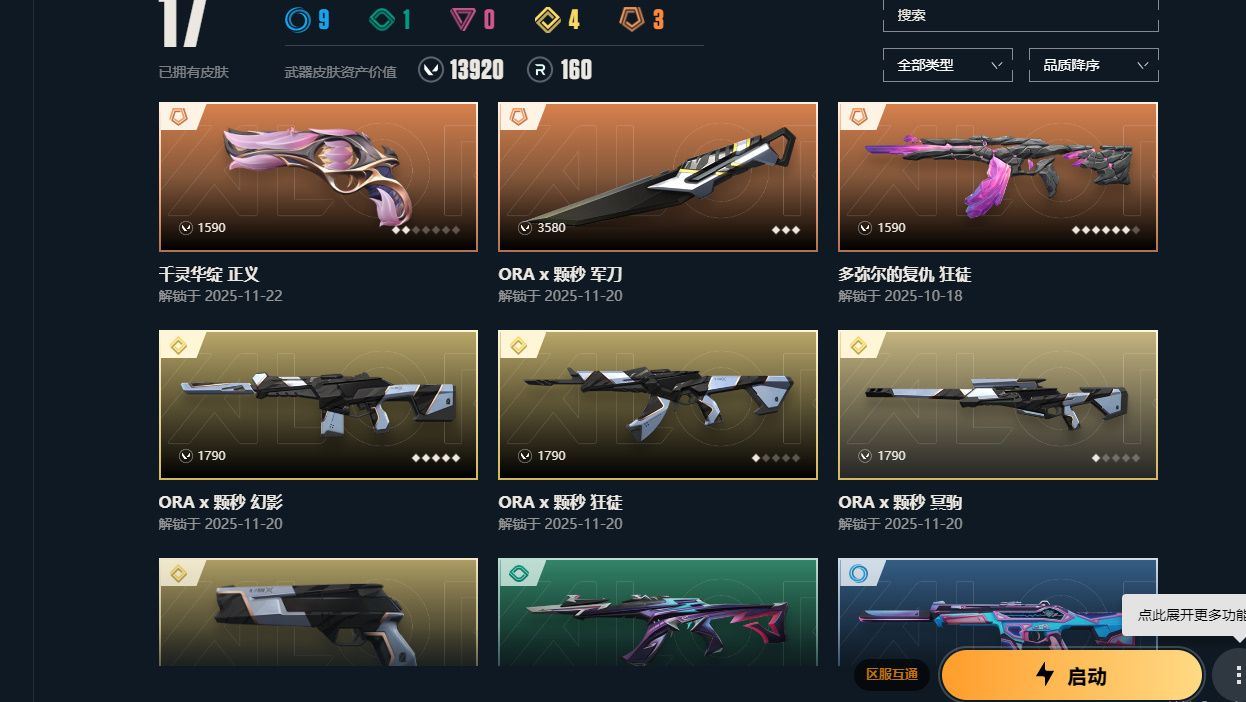Click the VP currency icon beside 13920

(x=431, y=70)
